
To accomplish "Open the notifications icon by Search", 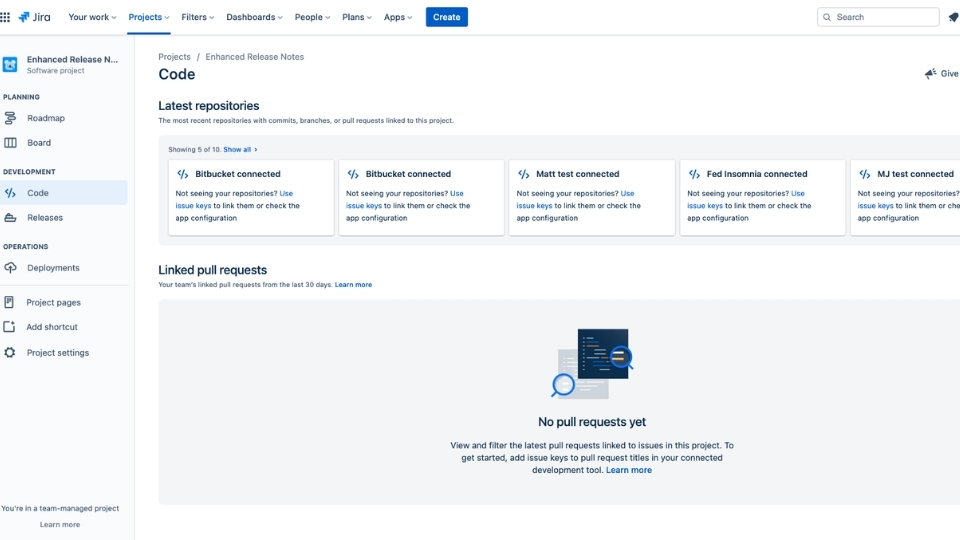I will click(953, 17).
